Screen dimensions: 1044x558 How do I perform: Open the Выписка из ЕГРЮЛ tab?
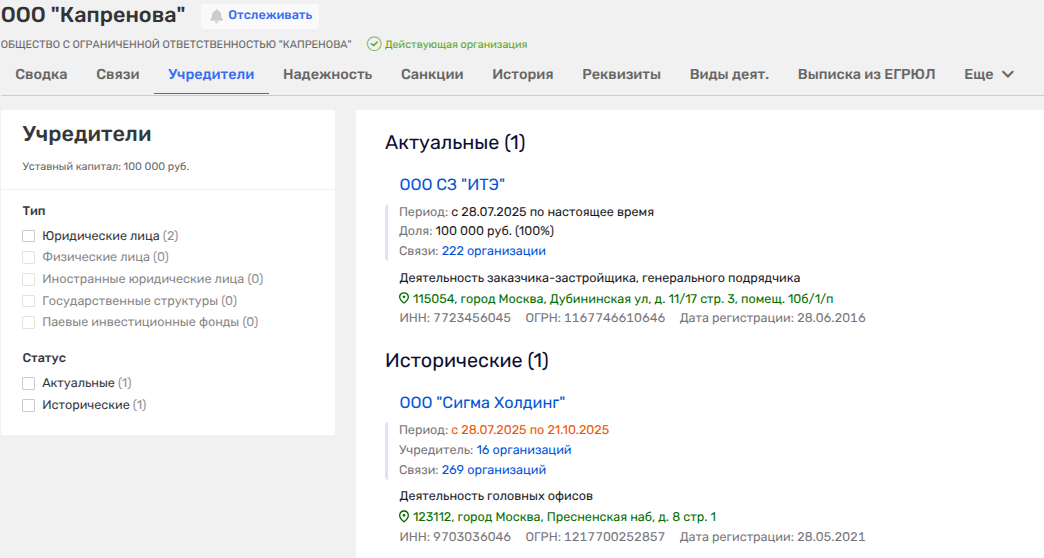pyautogui.click(x=866, y=74)
